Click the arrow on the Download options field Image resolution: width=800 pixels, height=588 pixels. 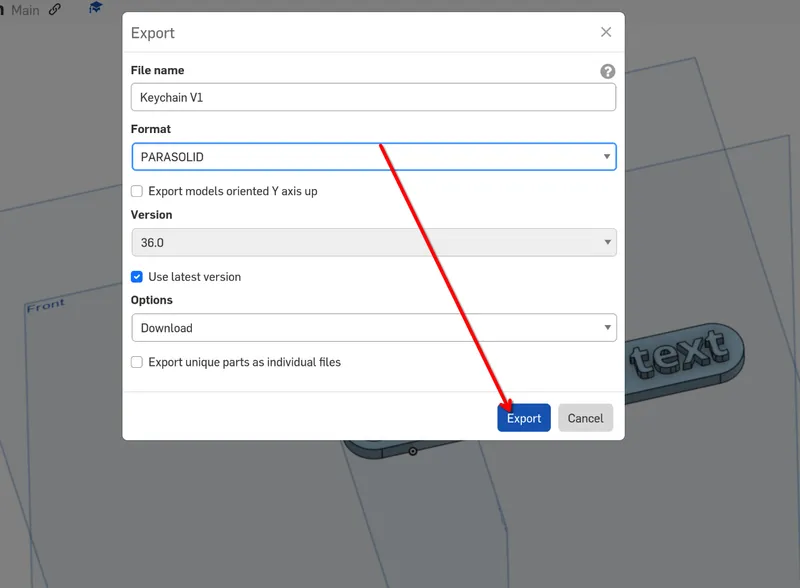tap(607, 327)
